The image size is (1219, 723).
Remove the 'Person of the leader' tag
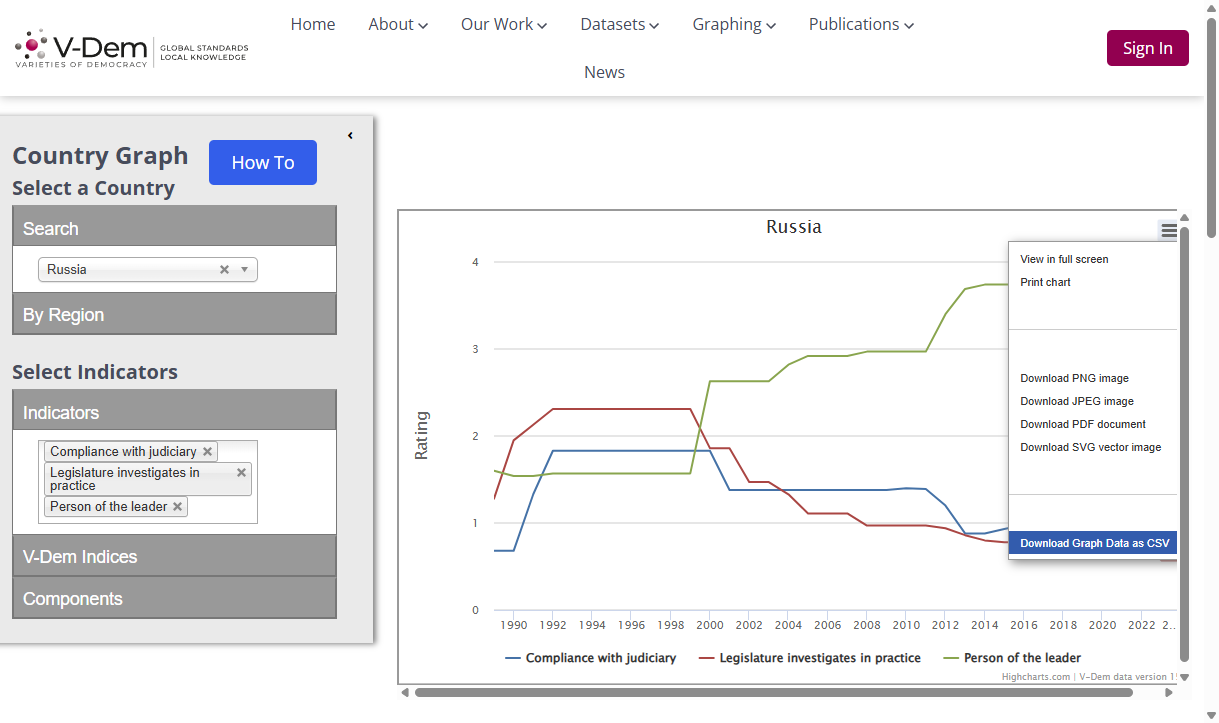coord(177,506)
